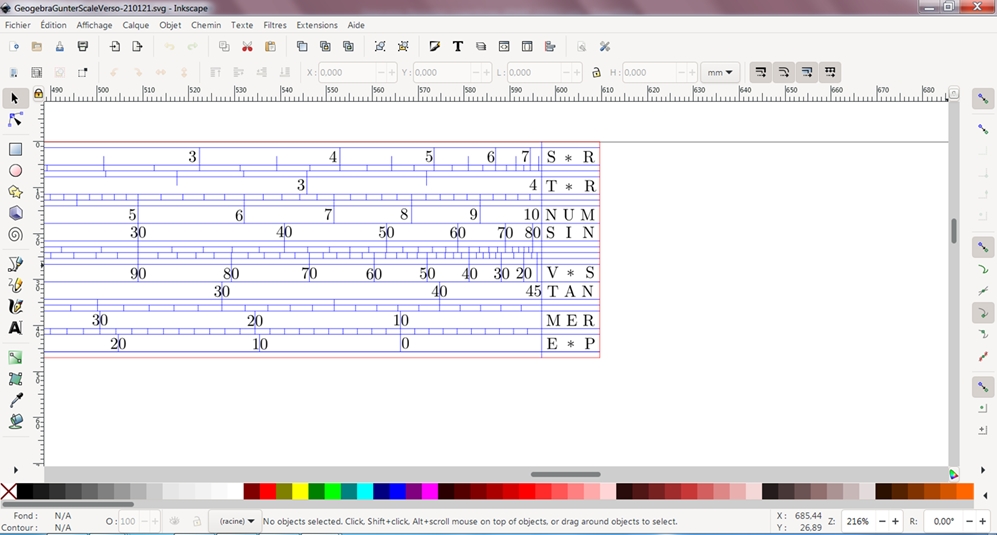
Task: Open the Édition menu
Action: click(x=53, y=25)
